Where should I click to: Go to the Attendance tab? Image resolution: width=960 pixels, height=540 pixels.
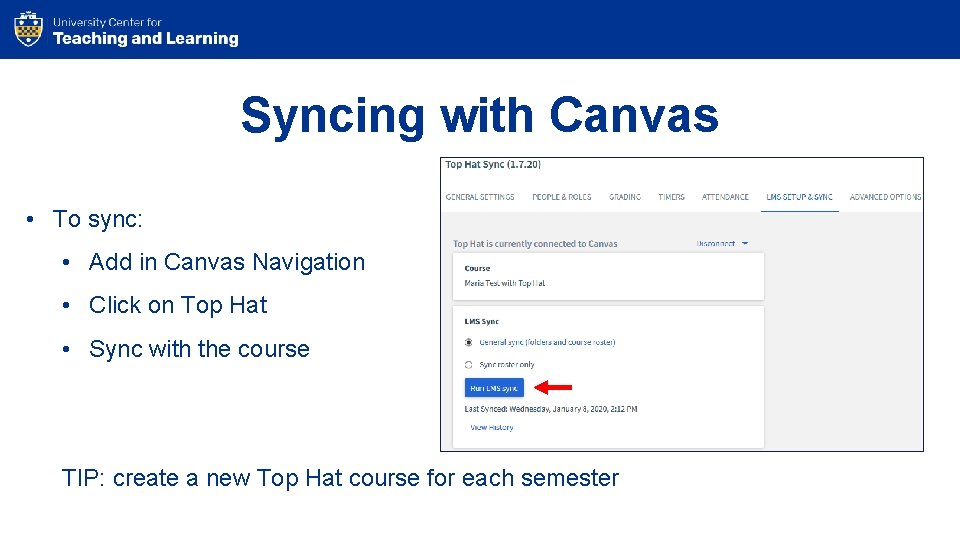(x=725, y=197)
